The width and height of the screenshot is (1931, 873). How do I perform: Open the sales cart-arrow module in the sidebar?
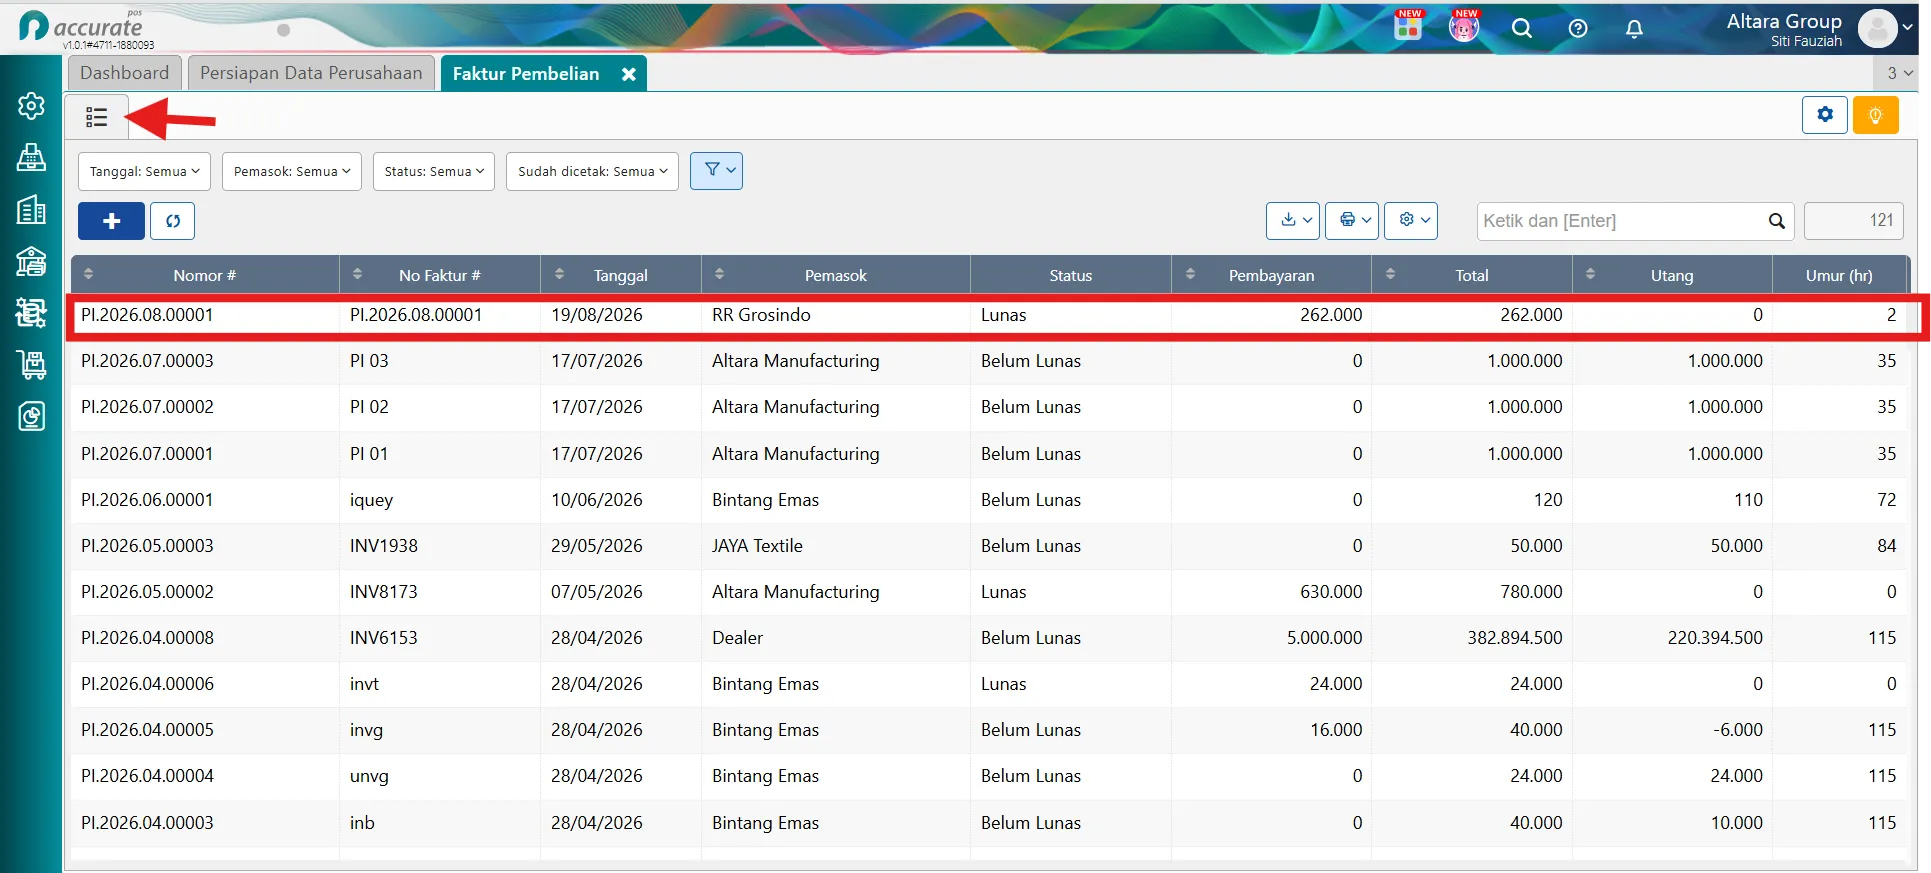point(31,313)
